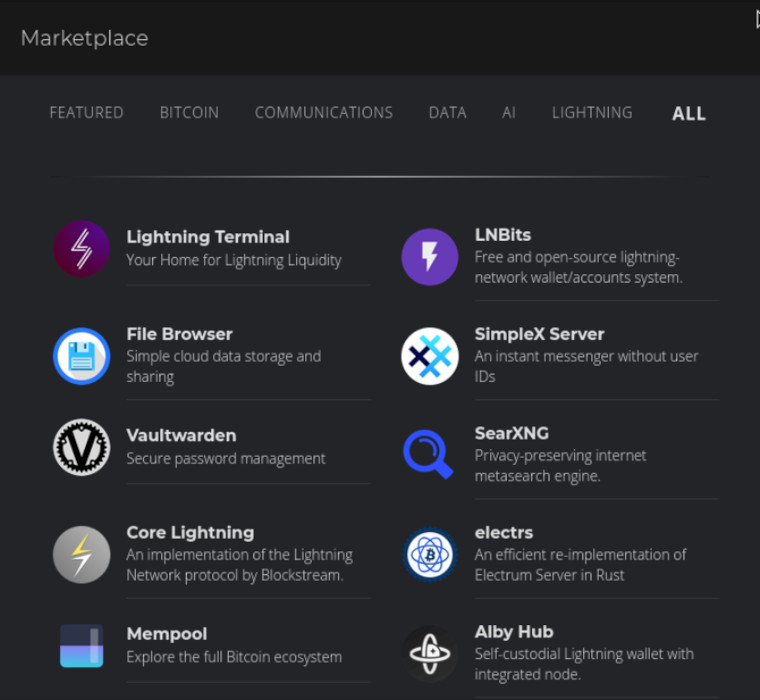The image size is (760, 700).
Task: Open the SimpleX Server cross logo icon
Action: point(430,356)
